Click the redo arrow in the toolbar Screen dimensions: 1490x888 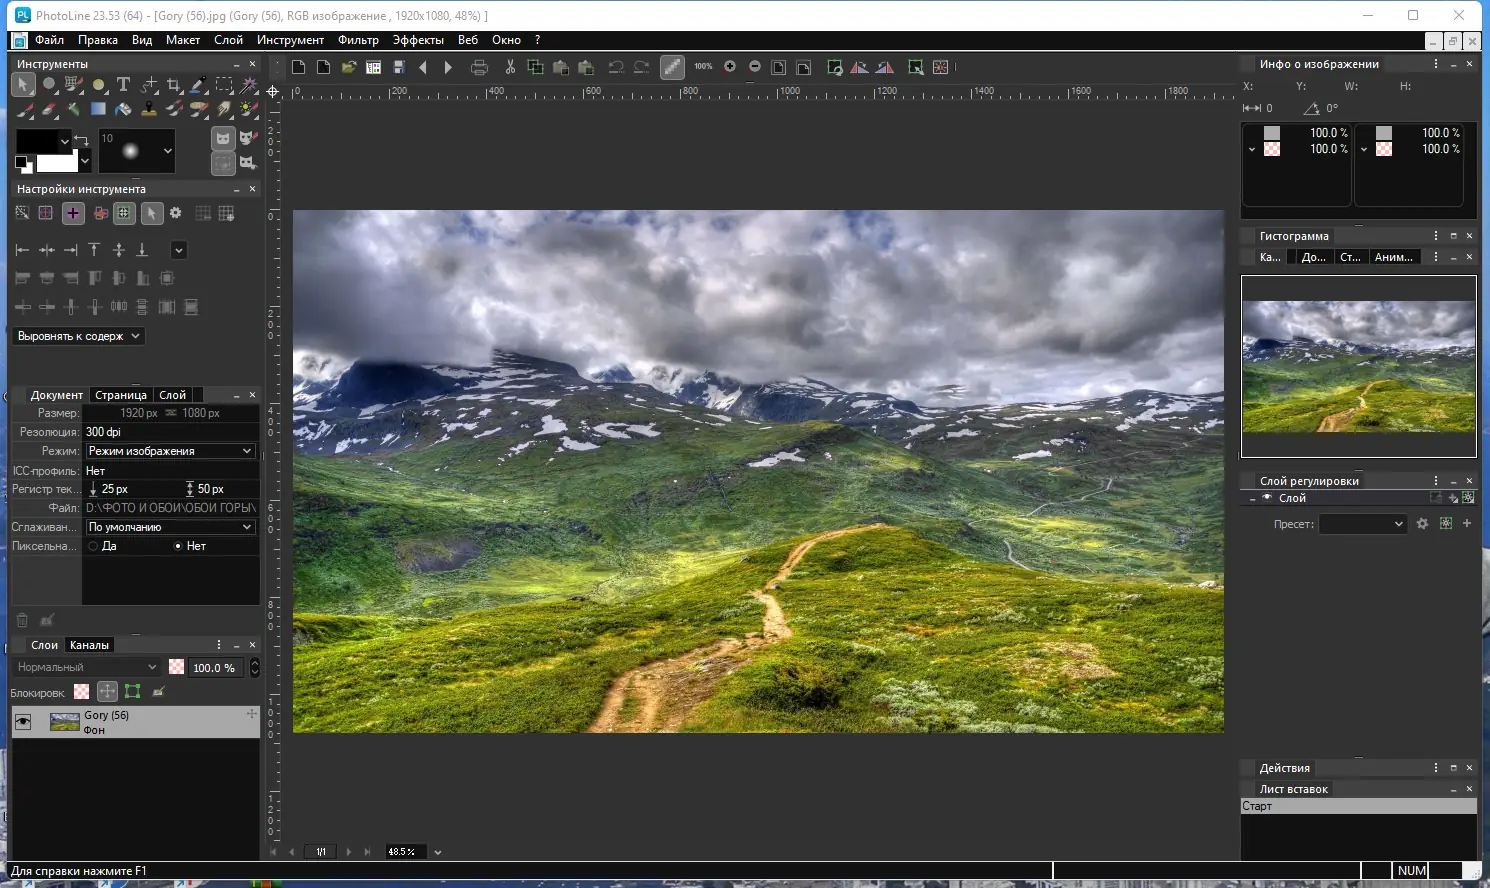[x=641, y=67]
